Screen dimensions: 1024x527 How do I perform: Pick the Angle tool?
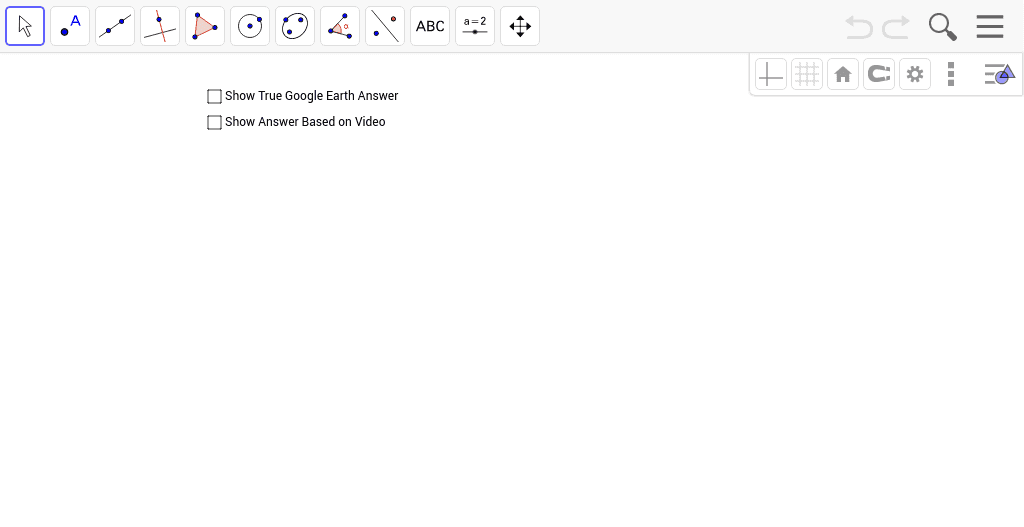(340, 26)
